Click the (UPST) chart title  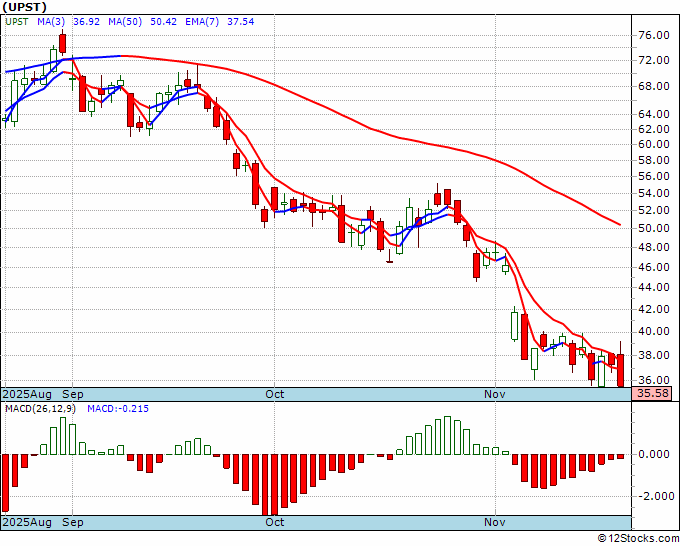(24, 7)
